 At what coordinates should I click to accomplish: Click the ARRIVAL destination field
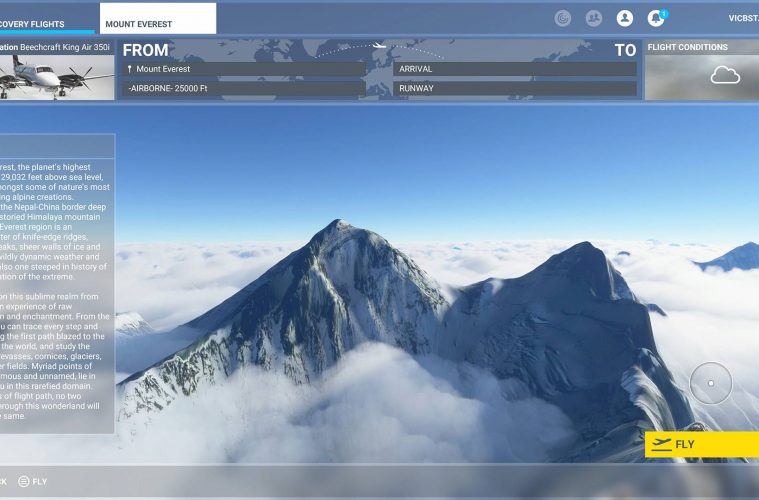(x=515, y=69)
